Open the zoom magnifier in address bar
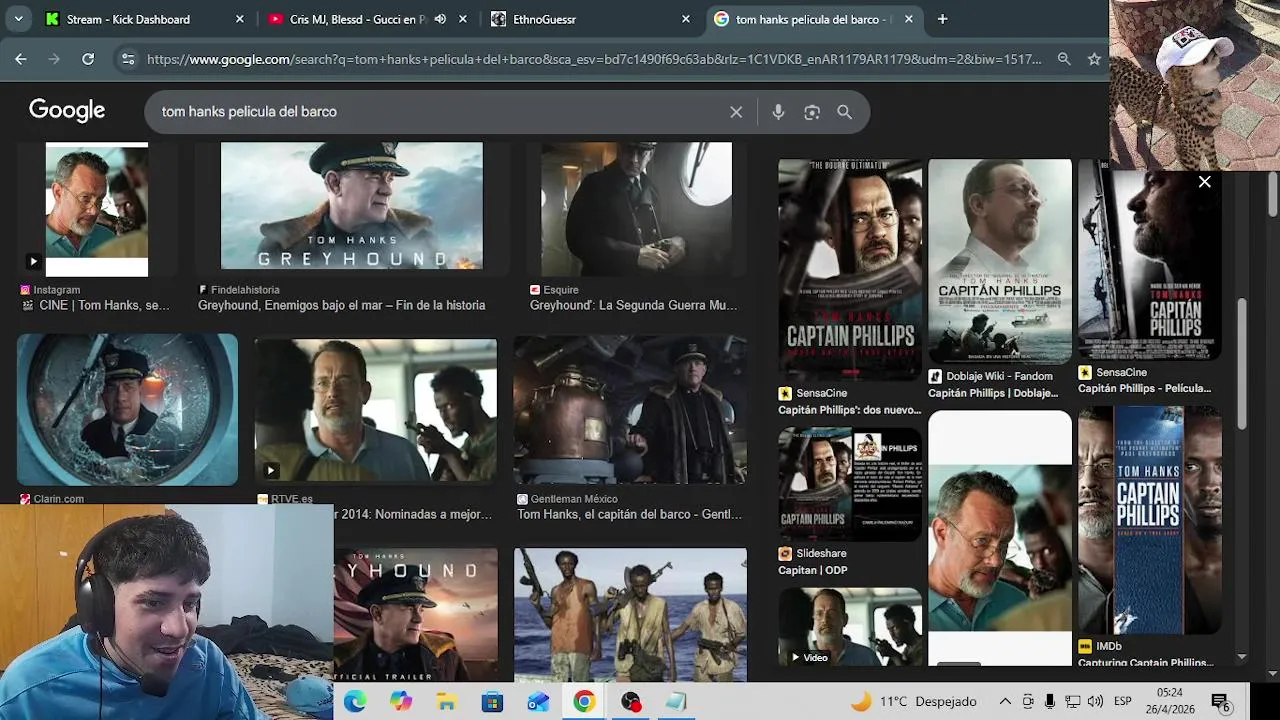 [x=1064, y=59]
